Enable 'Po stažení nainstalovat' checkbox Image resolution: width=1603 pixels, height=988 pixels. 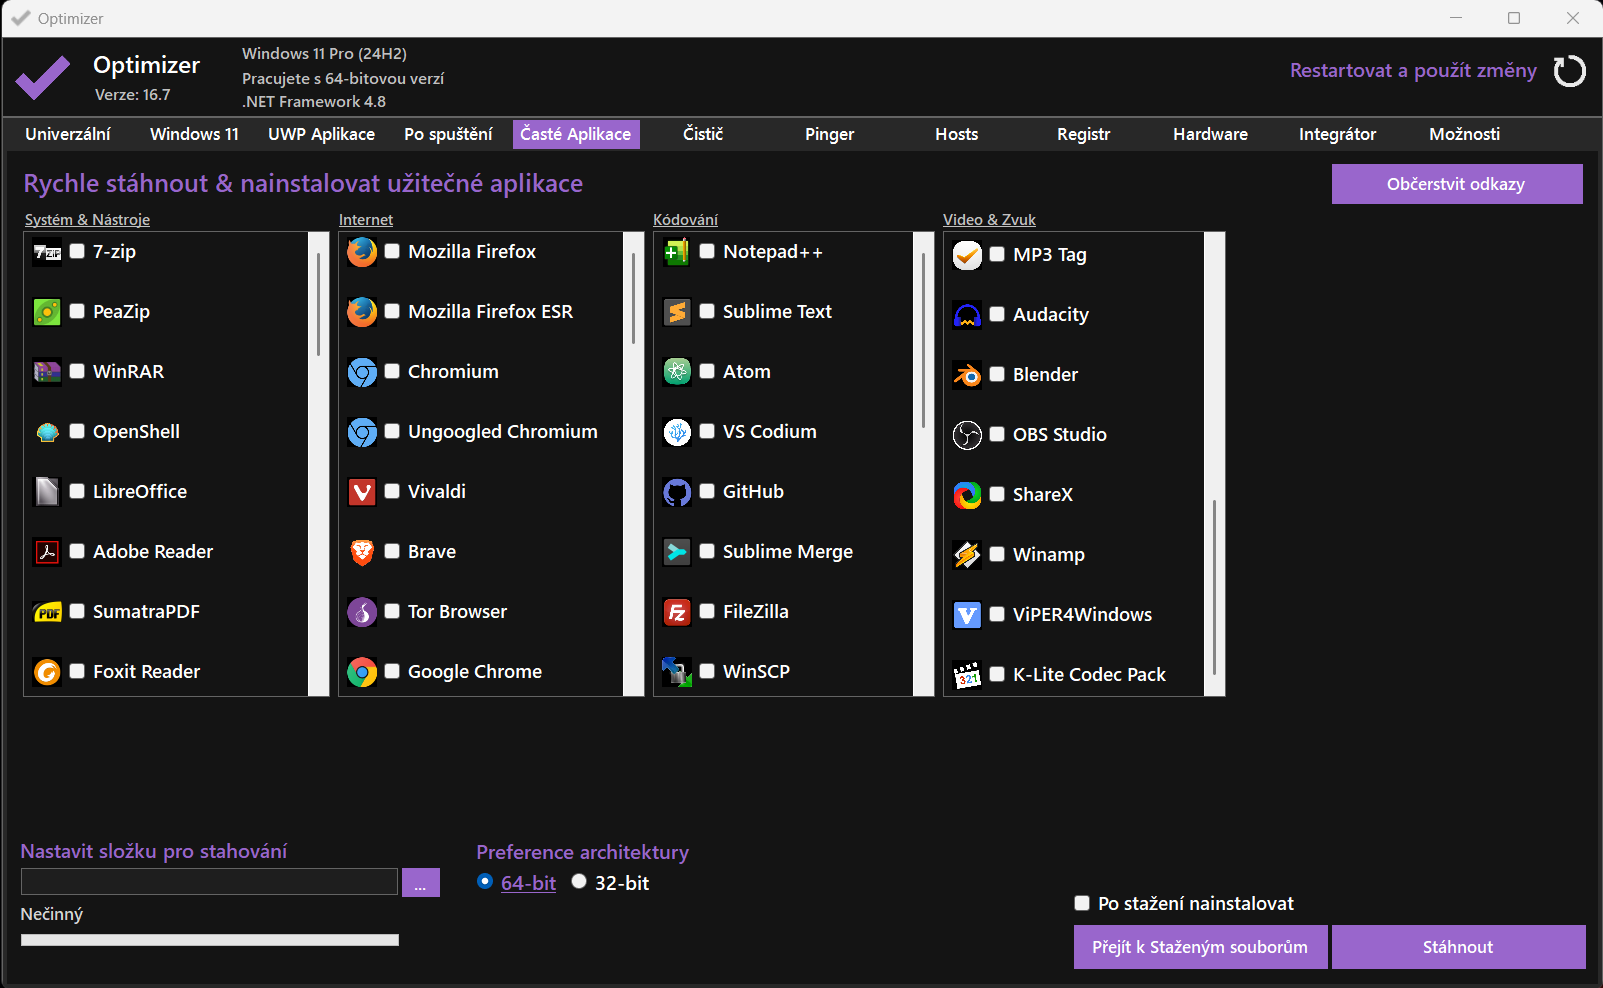click(1082, 903)
